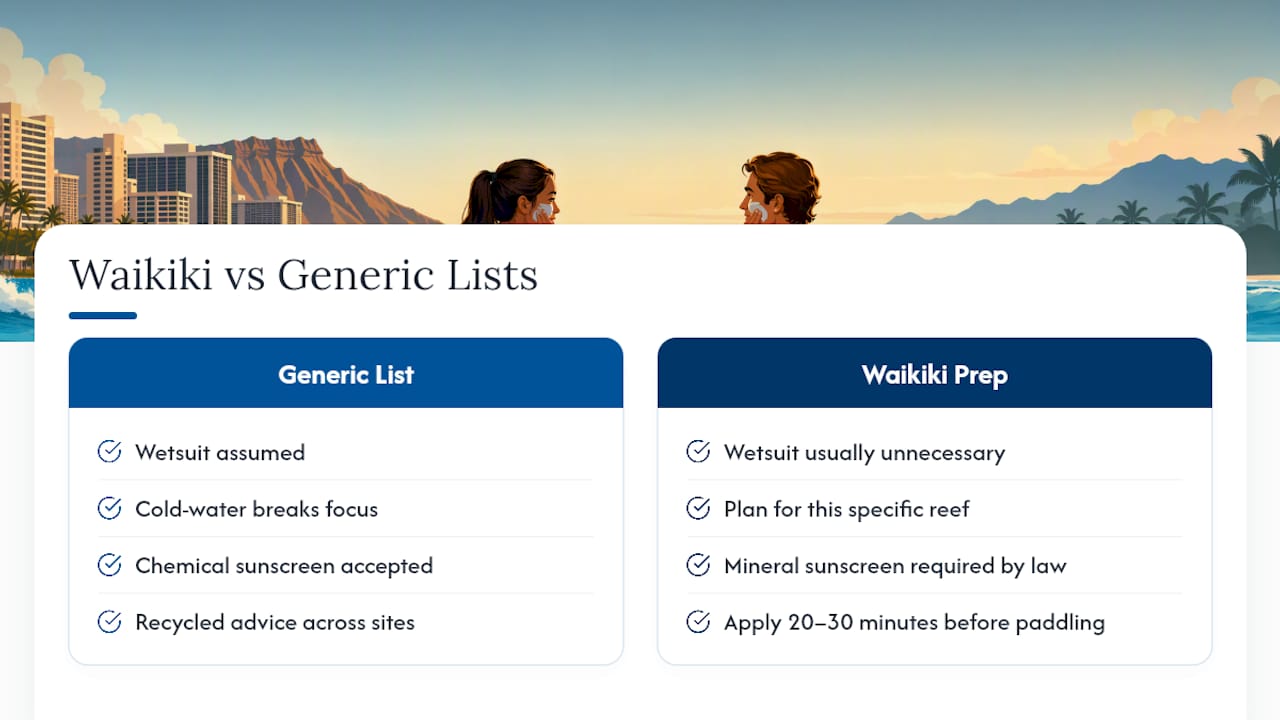Click the blue underline beneath the title
1280x720 pixels.
pos(103,316)
